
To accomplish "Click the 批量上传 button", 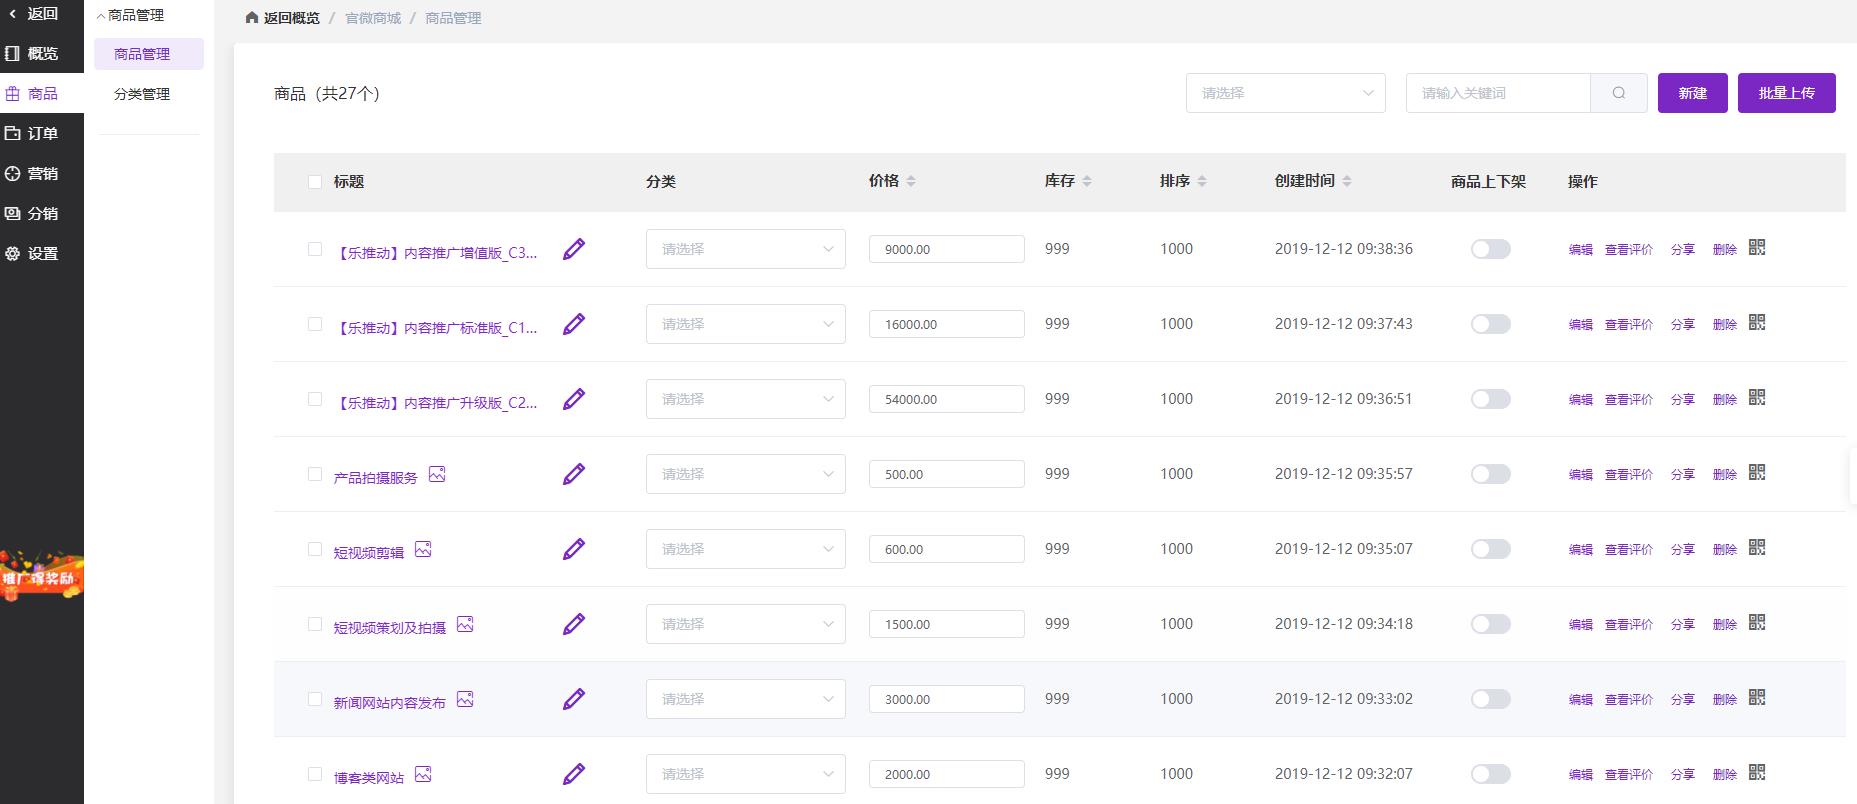I will click(1786, 93).
